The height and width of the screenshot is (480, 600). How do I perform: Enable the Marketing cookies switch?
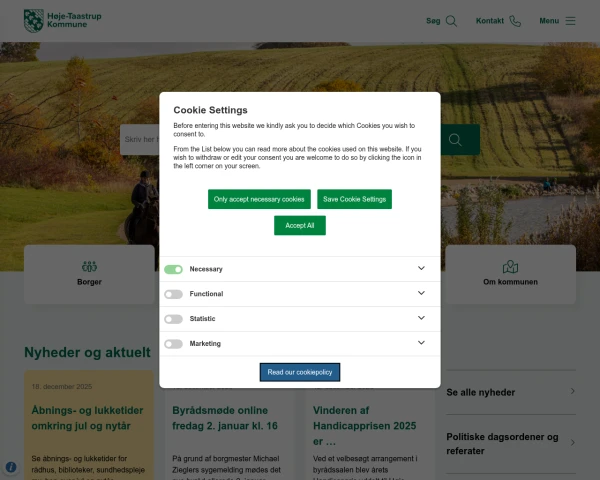tap(173, 344)
